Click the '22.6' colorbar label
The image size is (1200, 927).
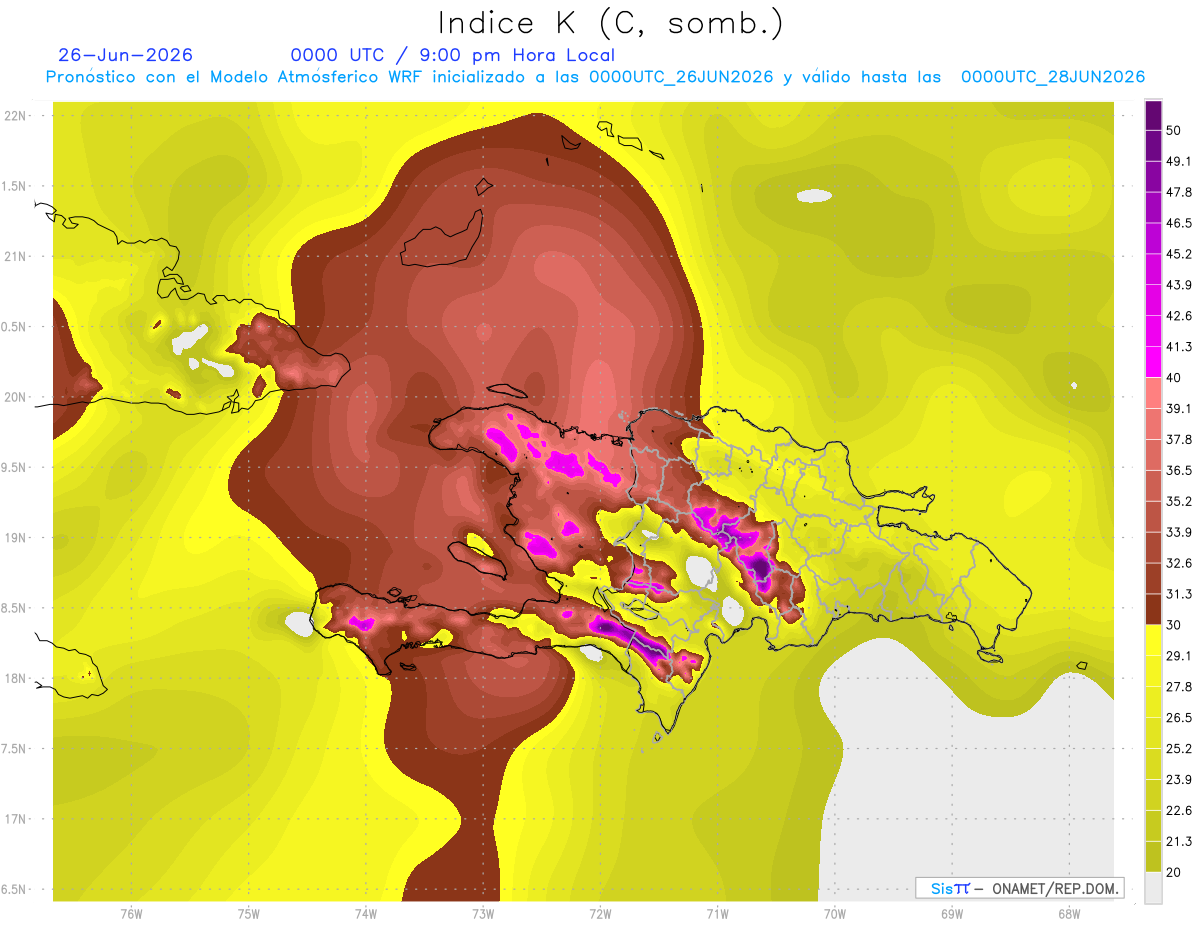[x=1180, y=811]
